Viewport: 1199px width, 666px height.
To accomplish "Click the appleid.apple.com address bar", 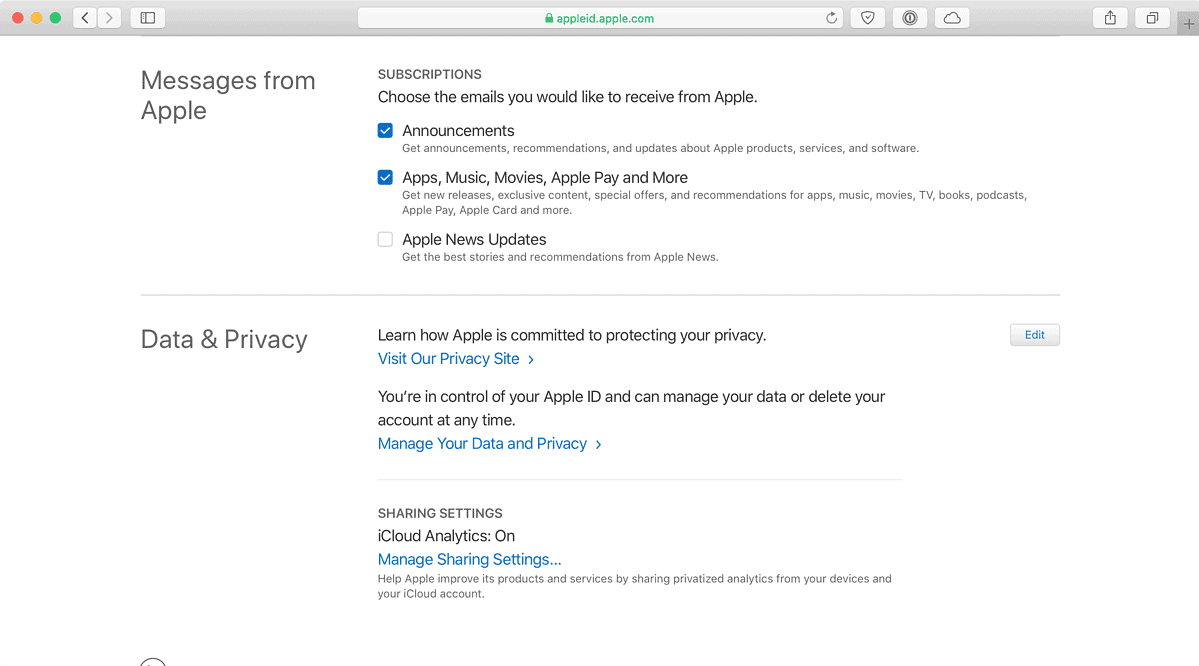I will (x=600, y=18).
